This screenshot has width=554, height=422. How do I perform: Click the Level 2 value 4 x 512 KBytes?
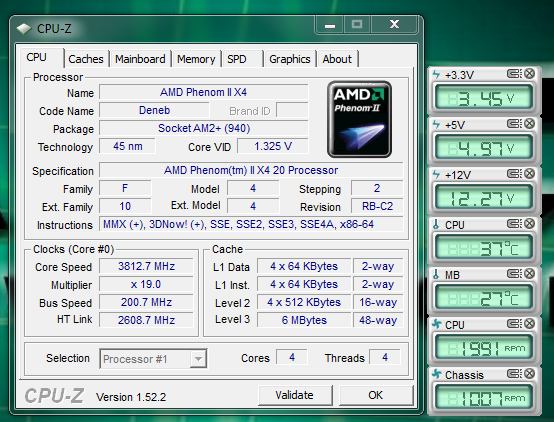coord(304,302)
